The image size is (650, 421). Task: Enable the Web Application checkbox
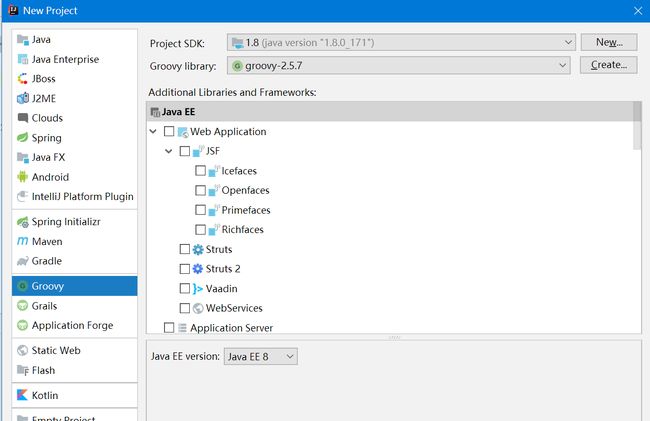pyautogui.click(x=169, y=131)
